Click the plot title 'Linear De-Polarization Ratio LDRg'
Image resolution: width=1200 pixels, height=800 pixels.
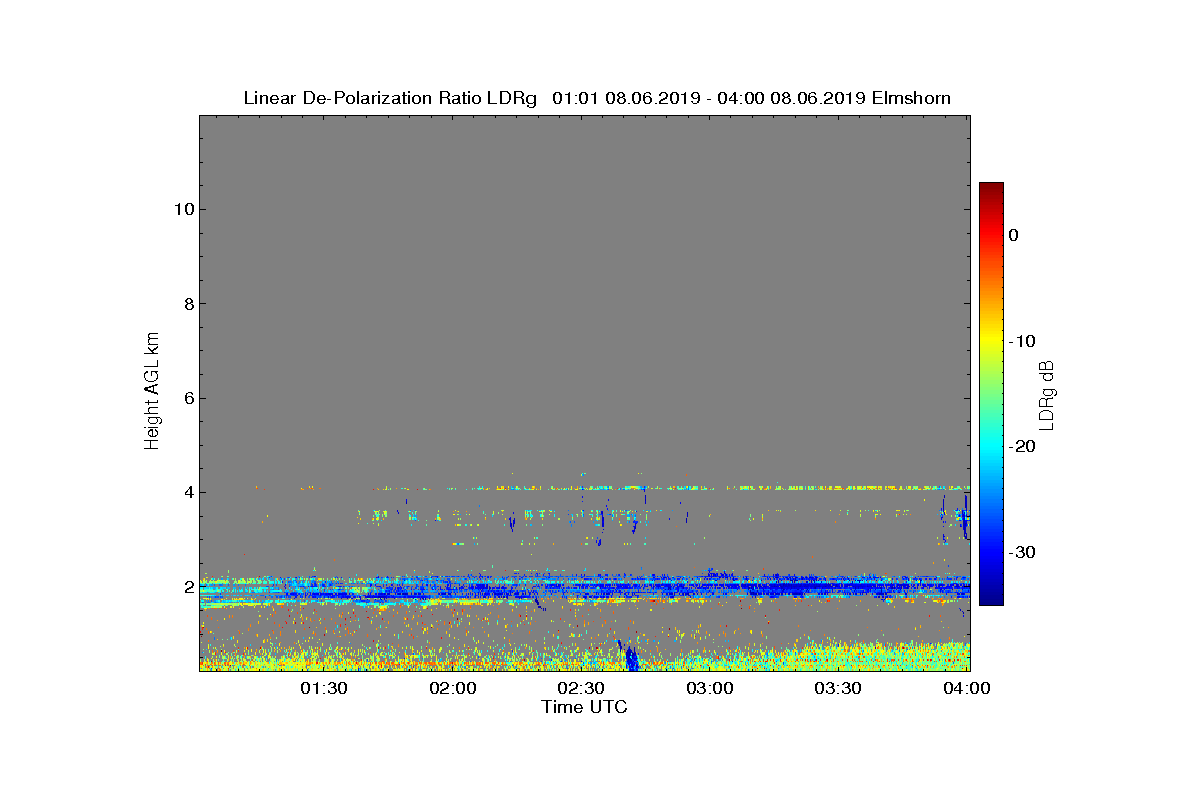coord(391,98)
